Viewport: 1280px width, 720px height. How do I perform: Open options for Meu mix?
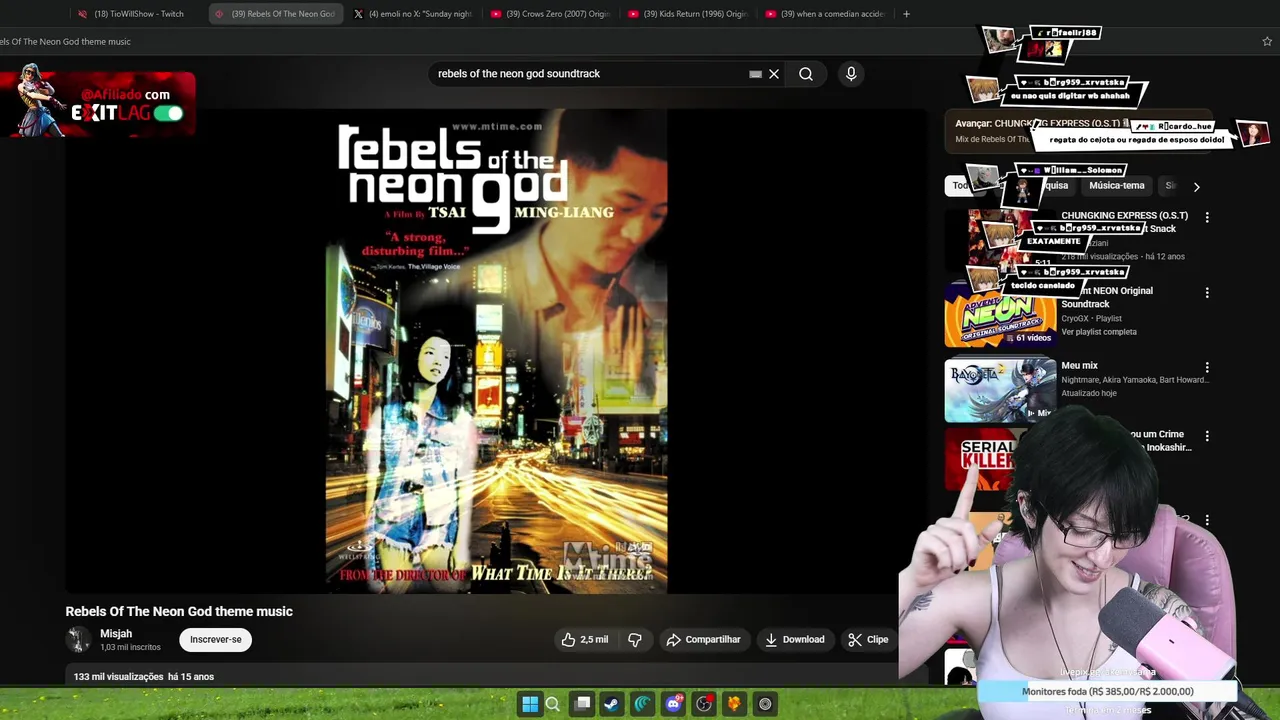pyautogui.click(x=1207, y=368)
